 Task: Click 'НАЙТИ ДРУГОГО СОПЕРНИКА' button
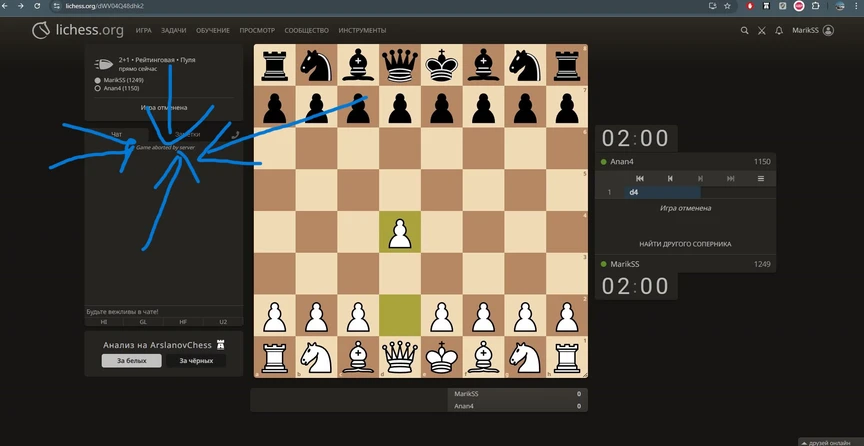[x=685, y=244]
